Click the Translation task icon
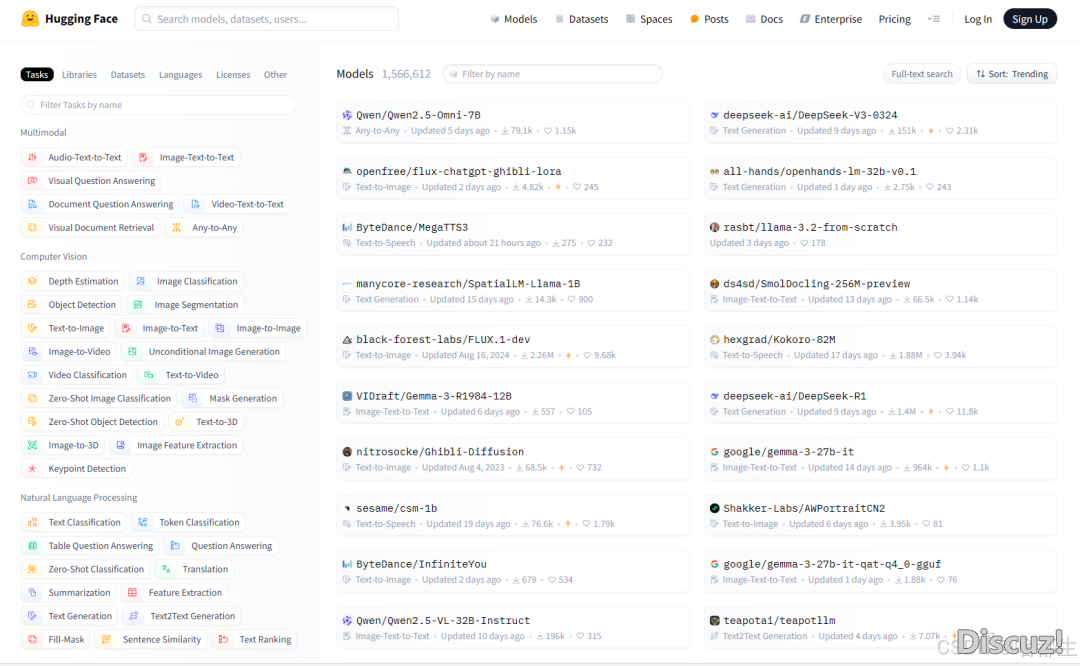Image resolution: width=1080 pixels, height=666 pixels. coord(166,569)
